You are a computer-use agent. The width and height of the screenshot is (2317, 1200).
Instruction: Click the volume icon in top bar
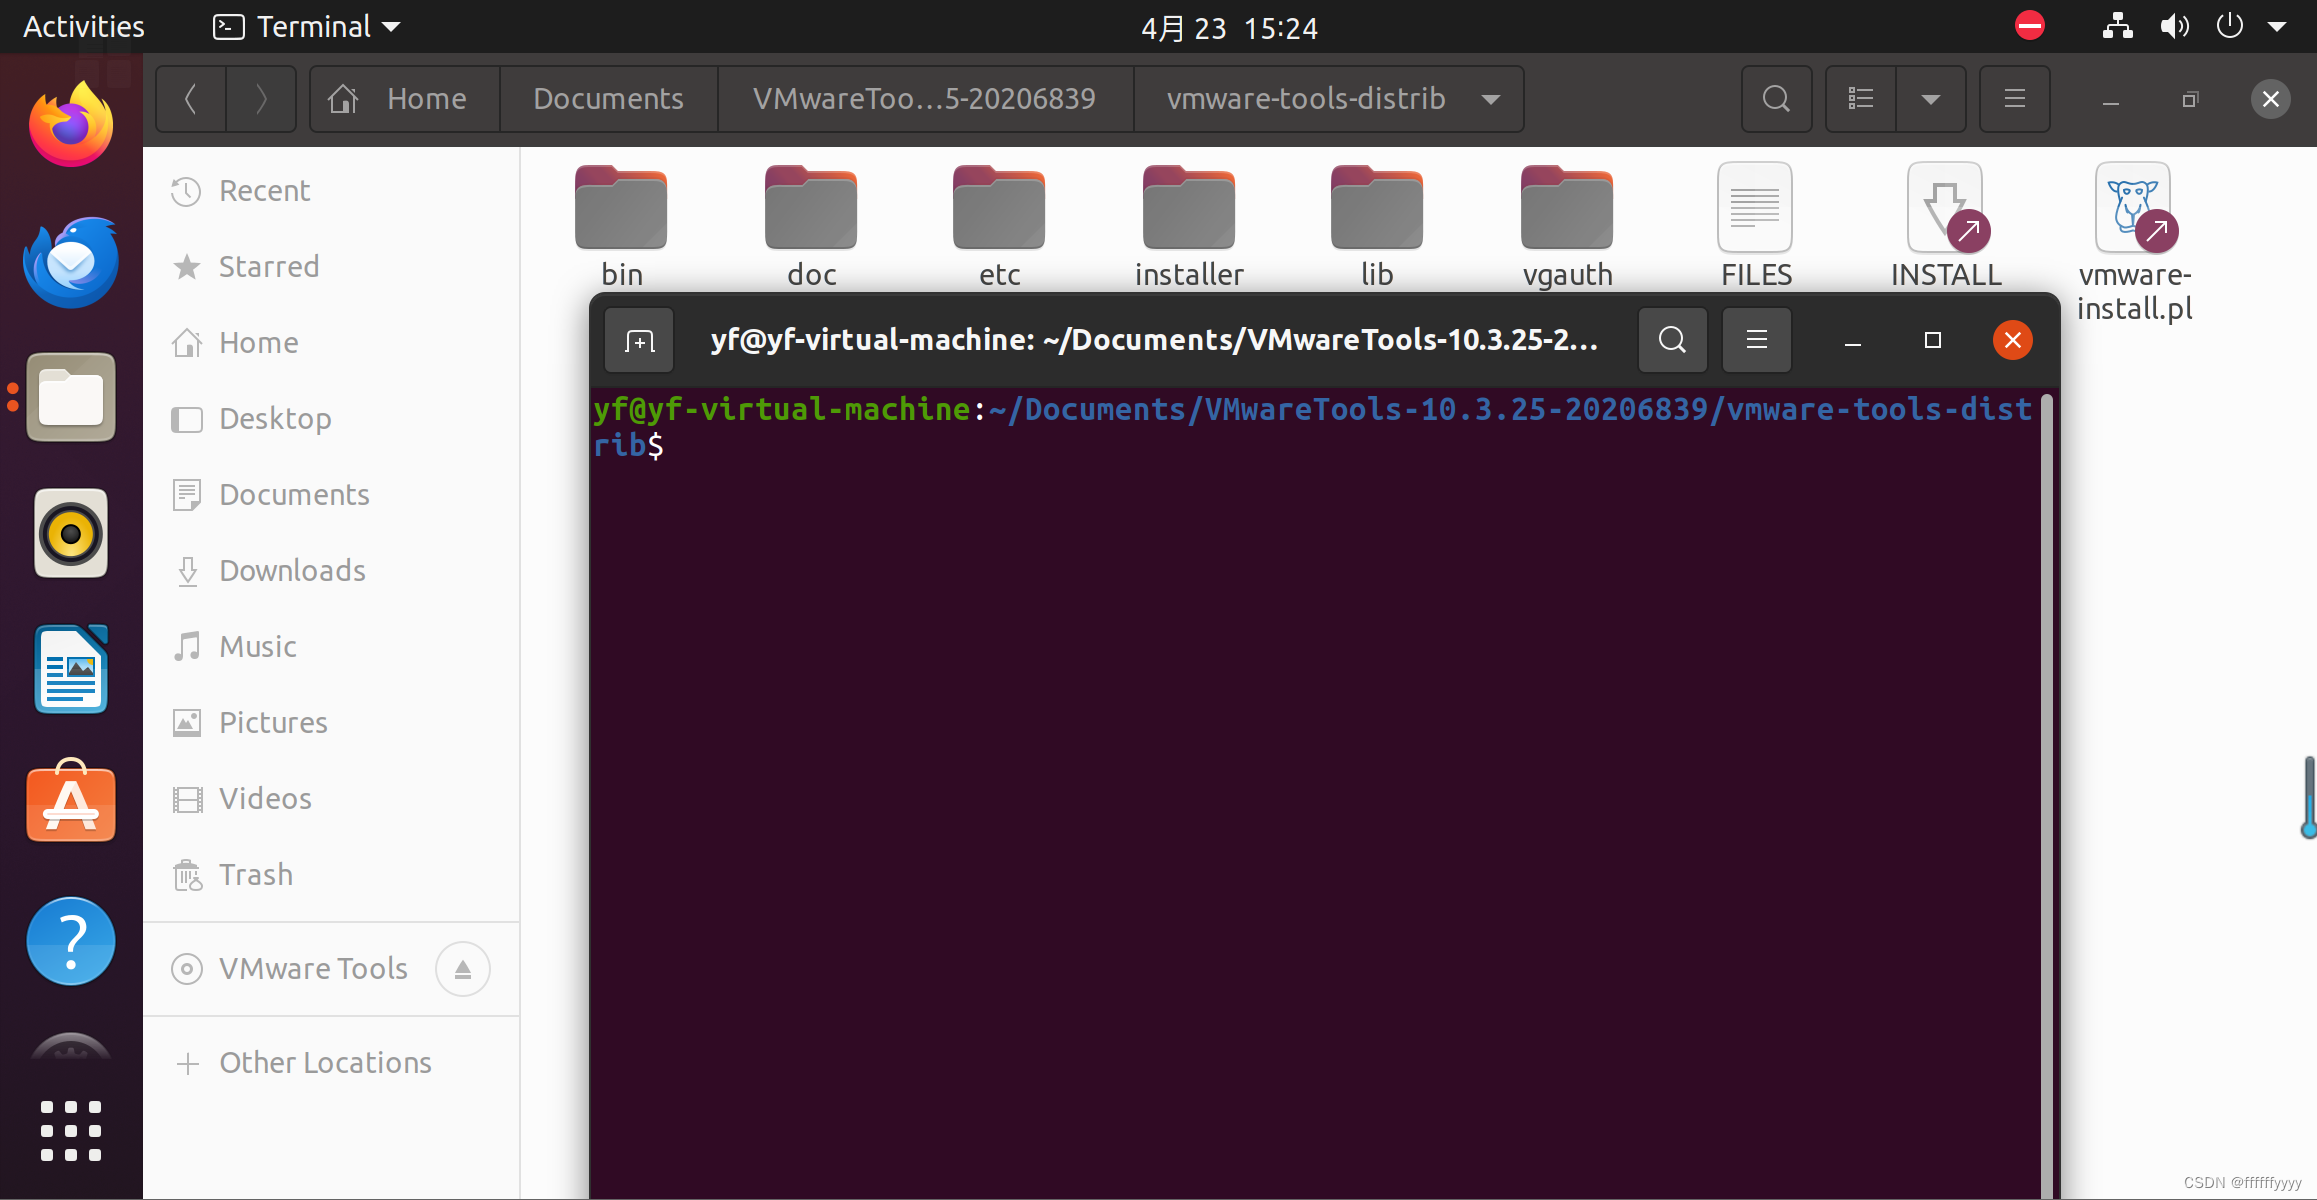coord(2174,26)
